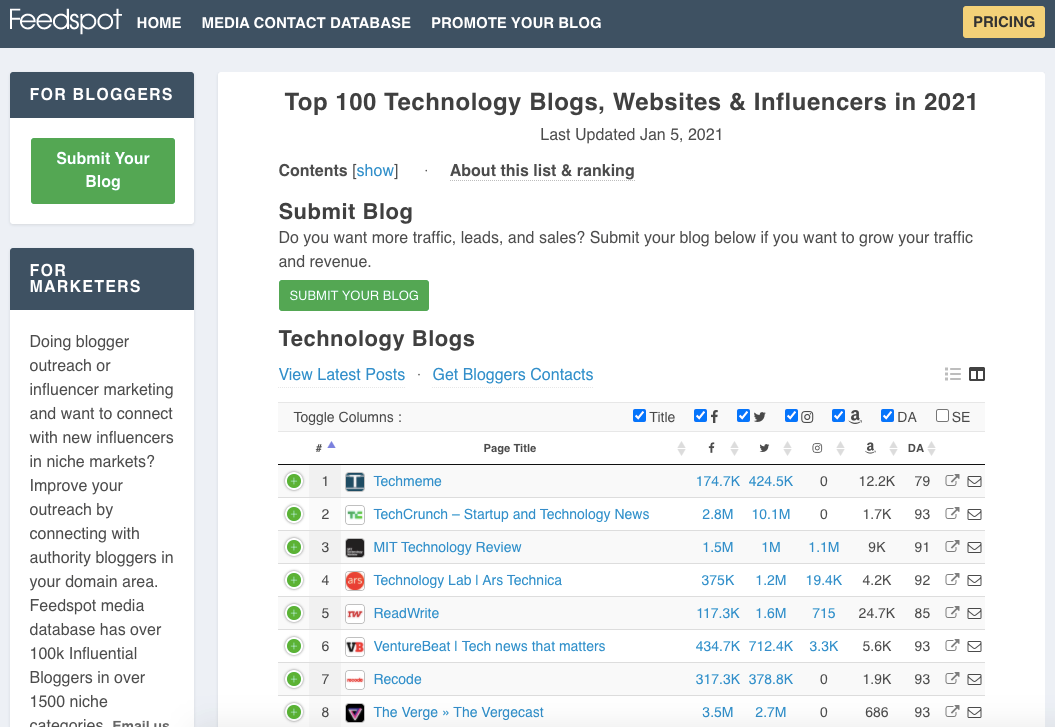The image size is (1055, 727).
Task: Sort table by rank number column
Action: coord(325,448)
